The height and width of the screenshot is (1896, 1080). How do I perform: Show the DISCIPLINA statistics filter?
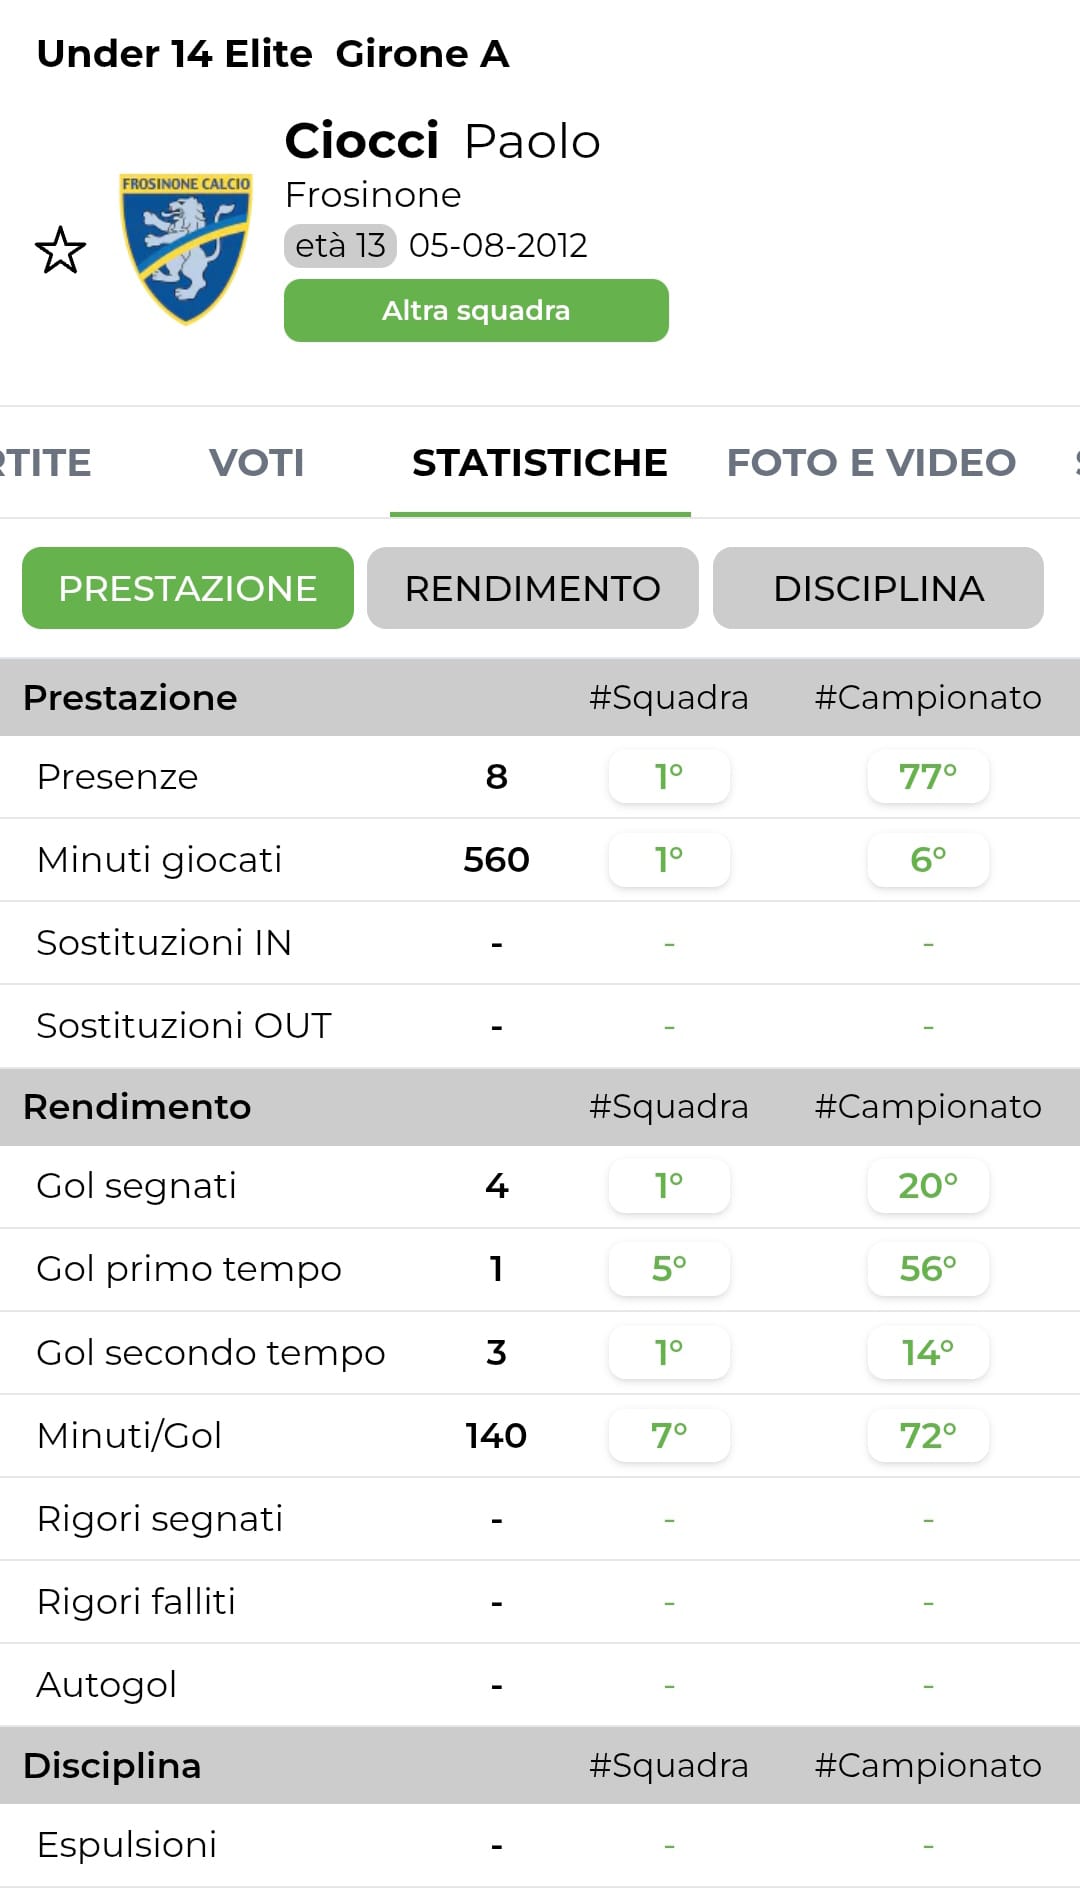click(x=878, y=589)
